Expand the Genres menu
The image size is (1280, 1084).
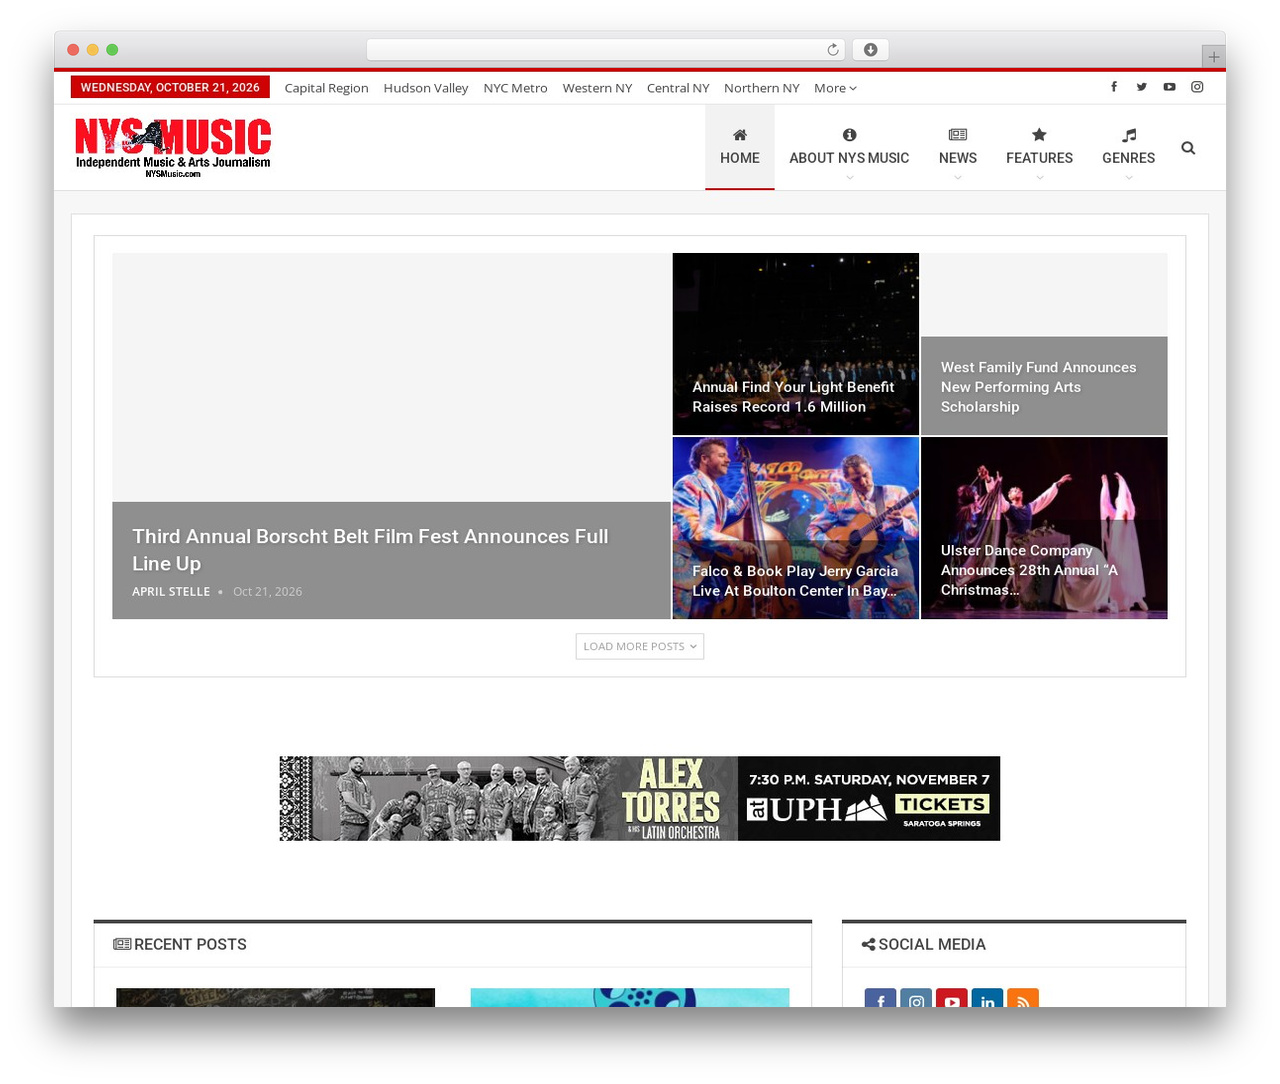[x=1128, y=148]
